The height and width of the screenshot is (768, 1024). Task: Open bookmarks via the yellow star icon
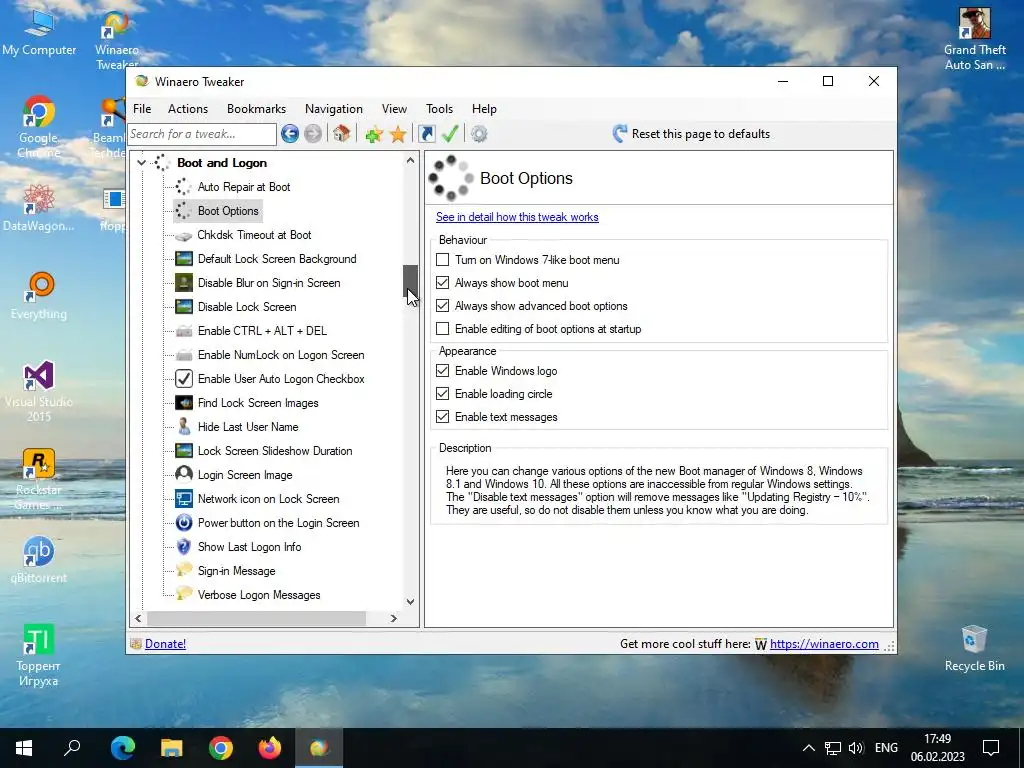click(398, 134)
